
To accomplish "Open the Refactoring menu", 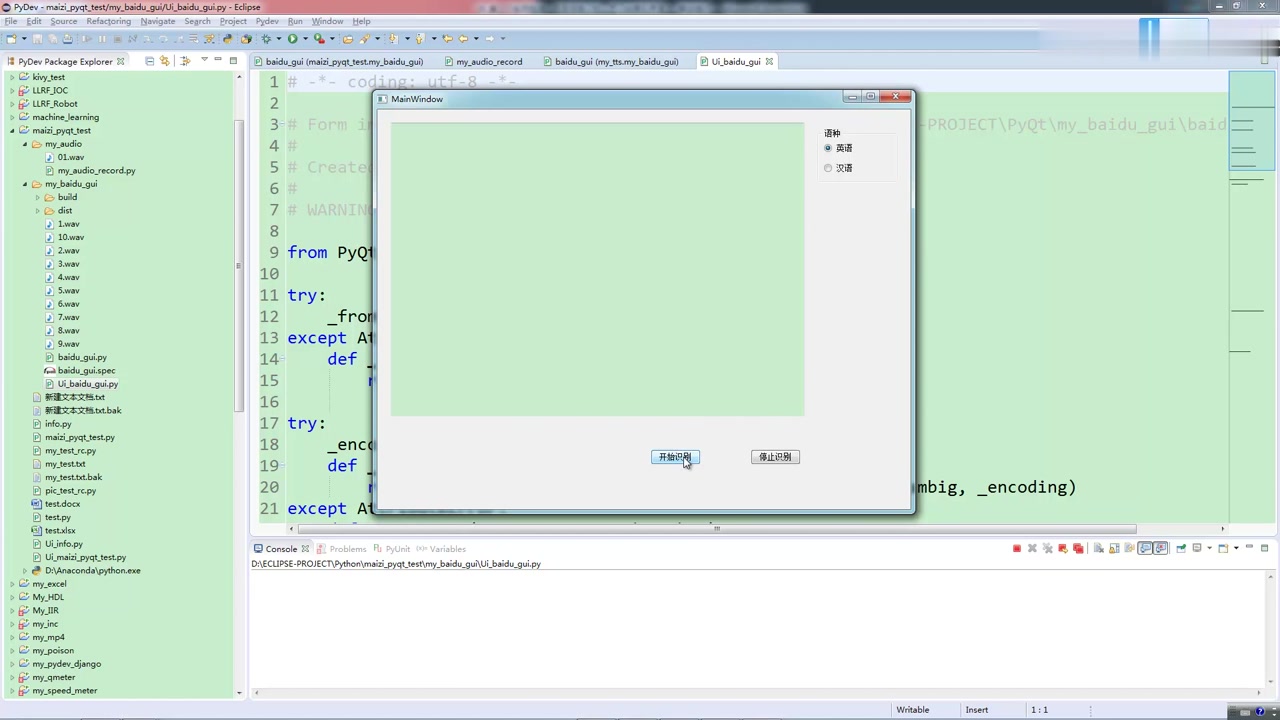I will pos(108,21).
